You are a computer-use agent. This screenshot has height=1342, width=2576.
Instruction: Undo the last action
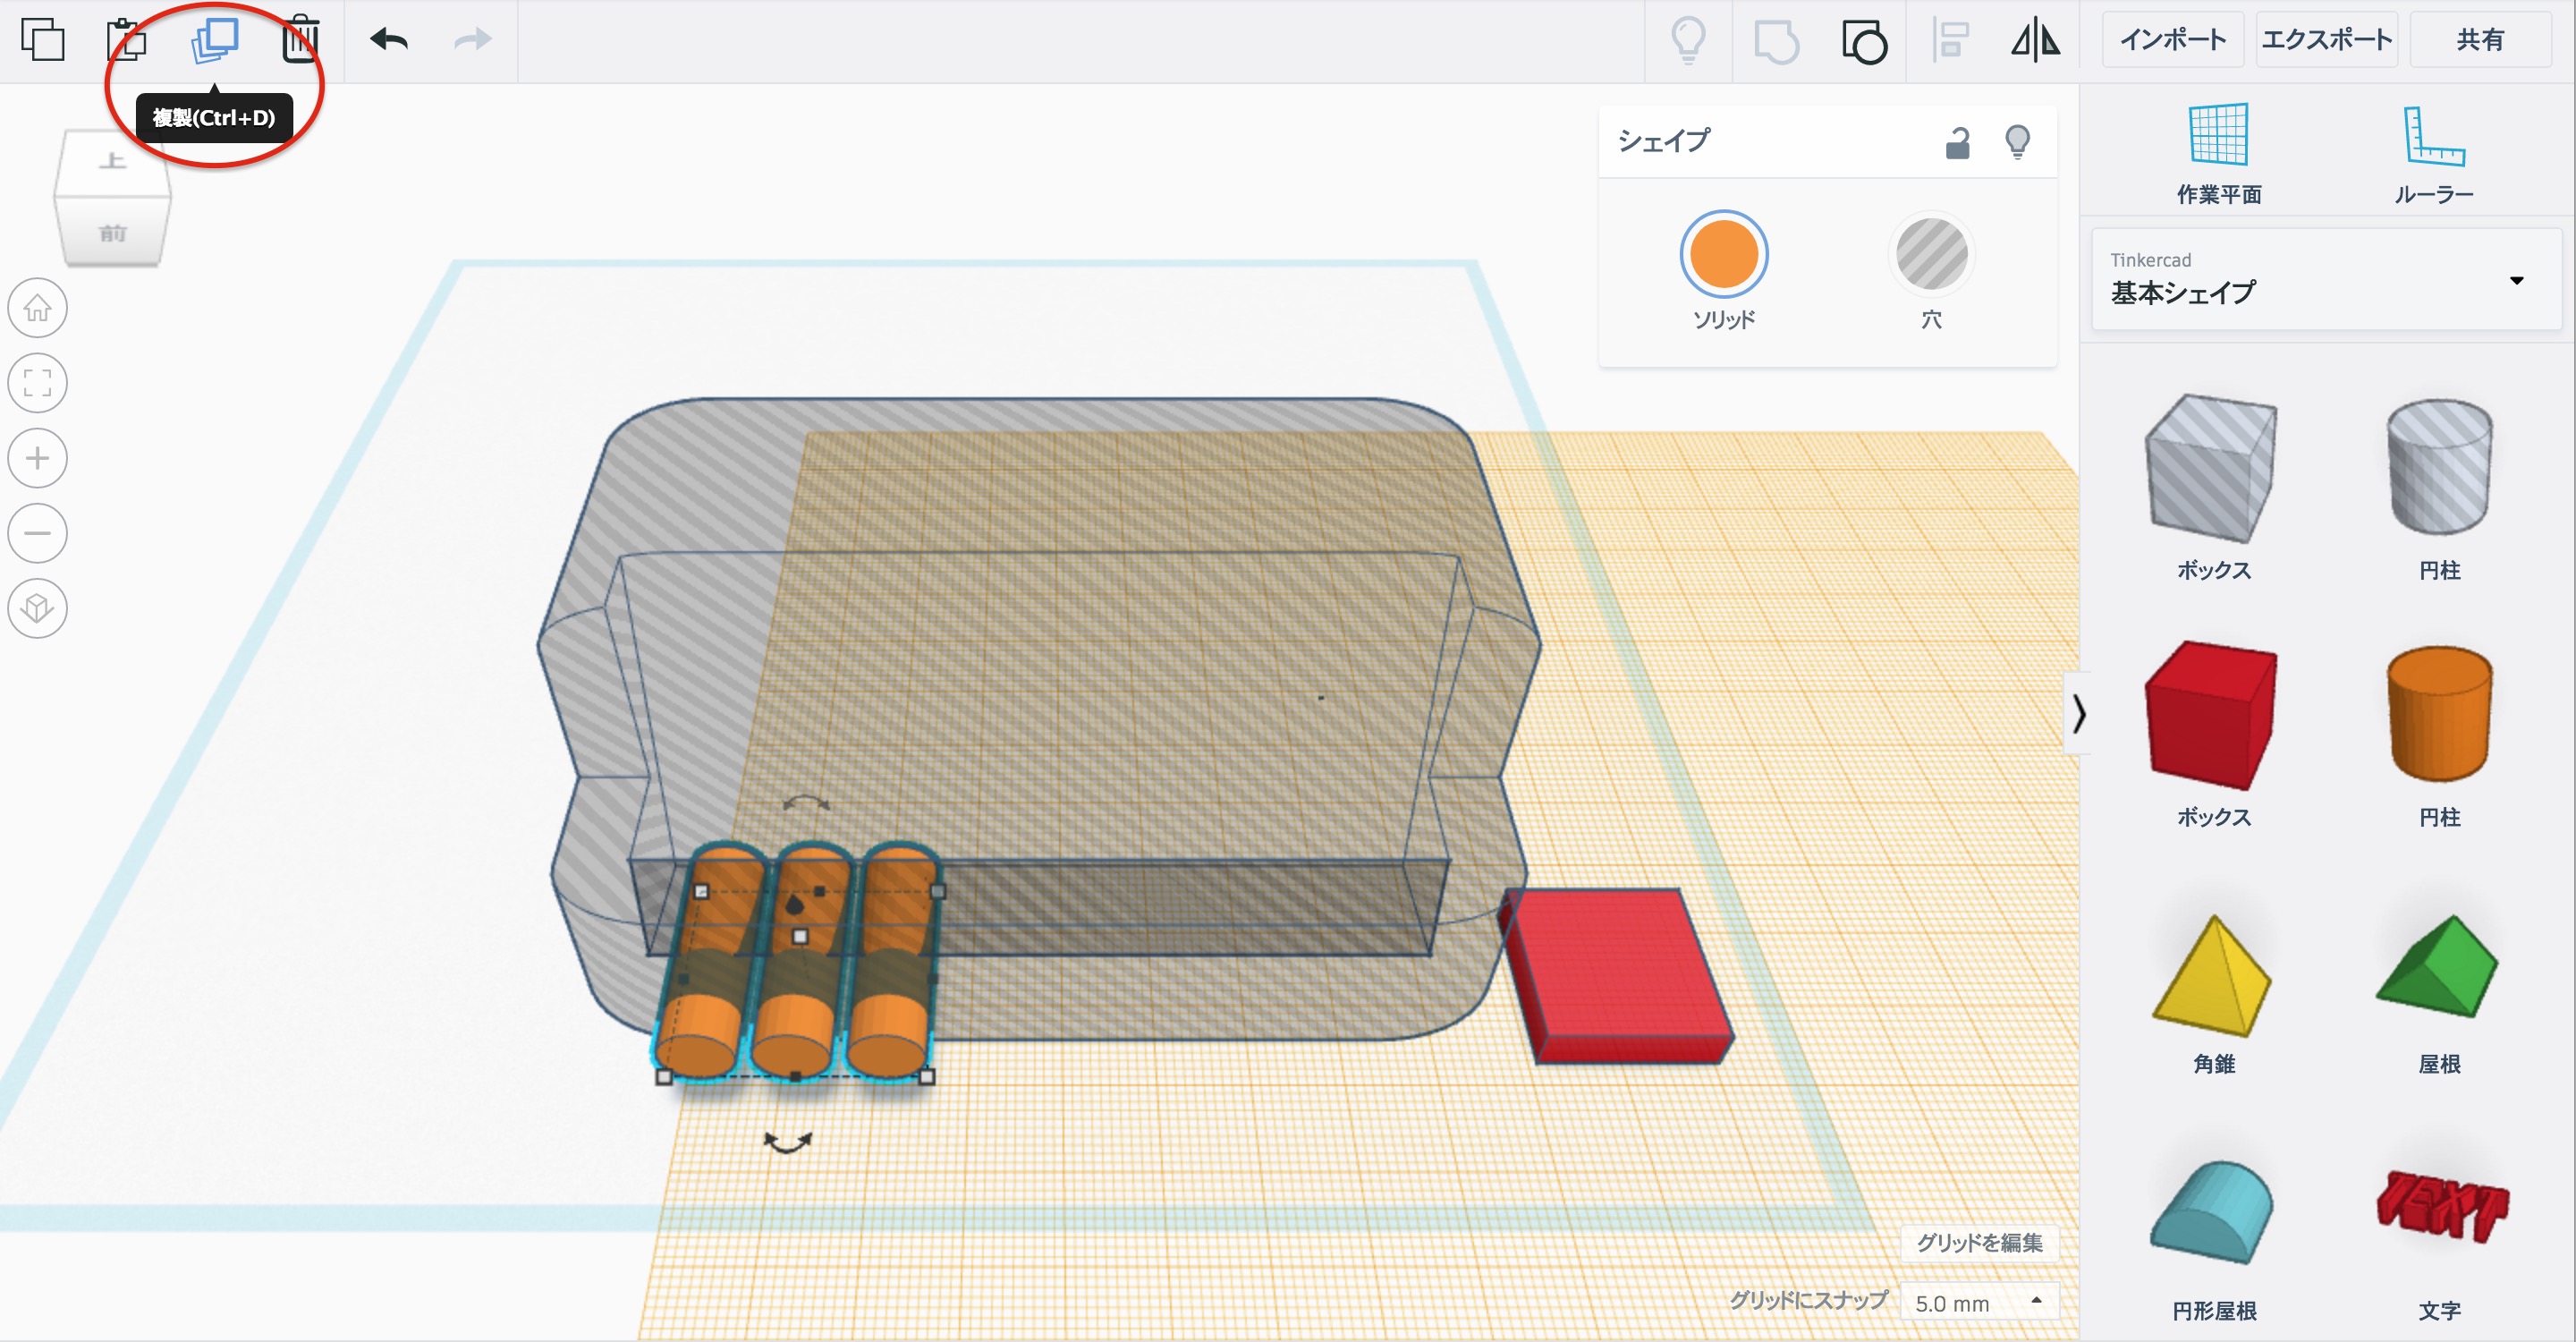point(389,40)
